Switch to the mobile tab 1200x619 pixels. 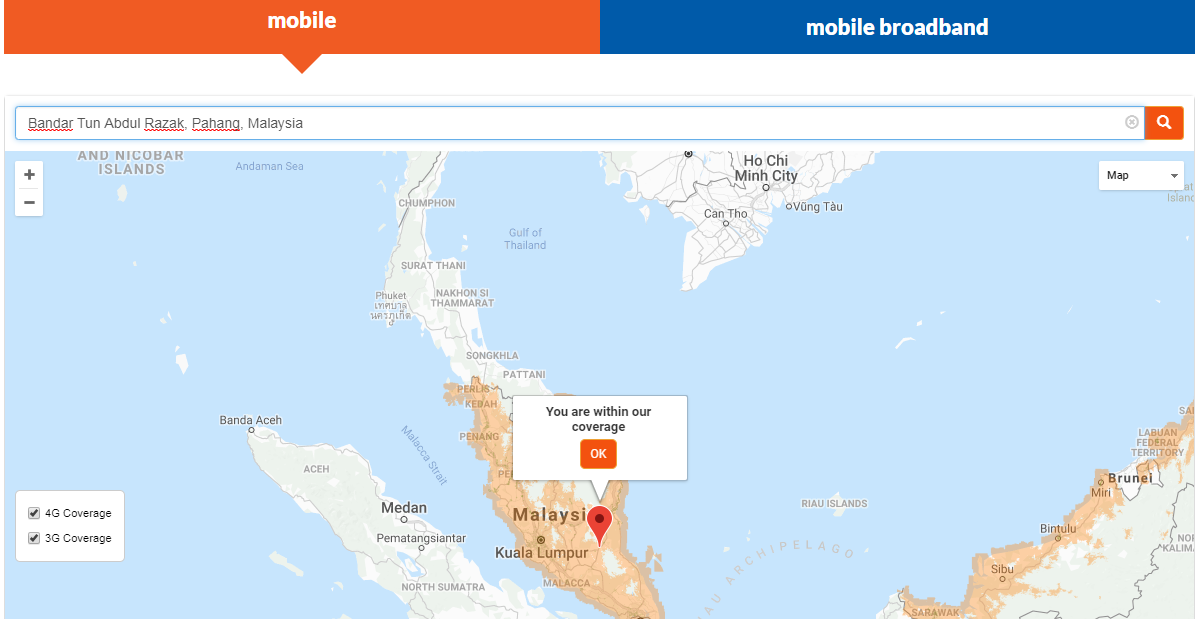tap(302, 22)
